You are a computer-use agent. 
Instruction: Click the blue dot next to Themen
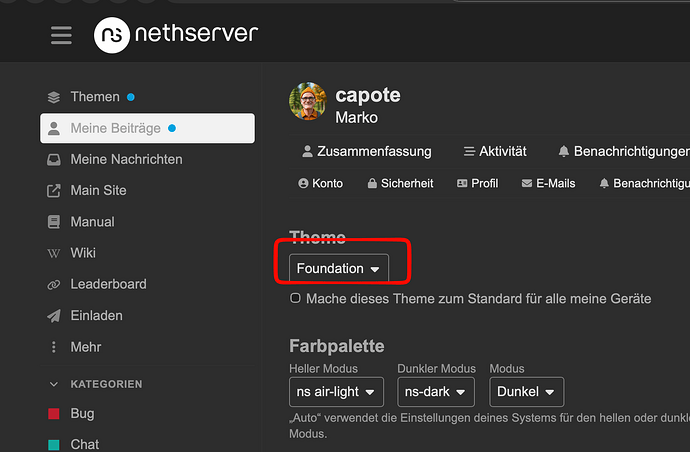(x=131, y=97)
